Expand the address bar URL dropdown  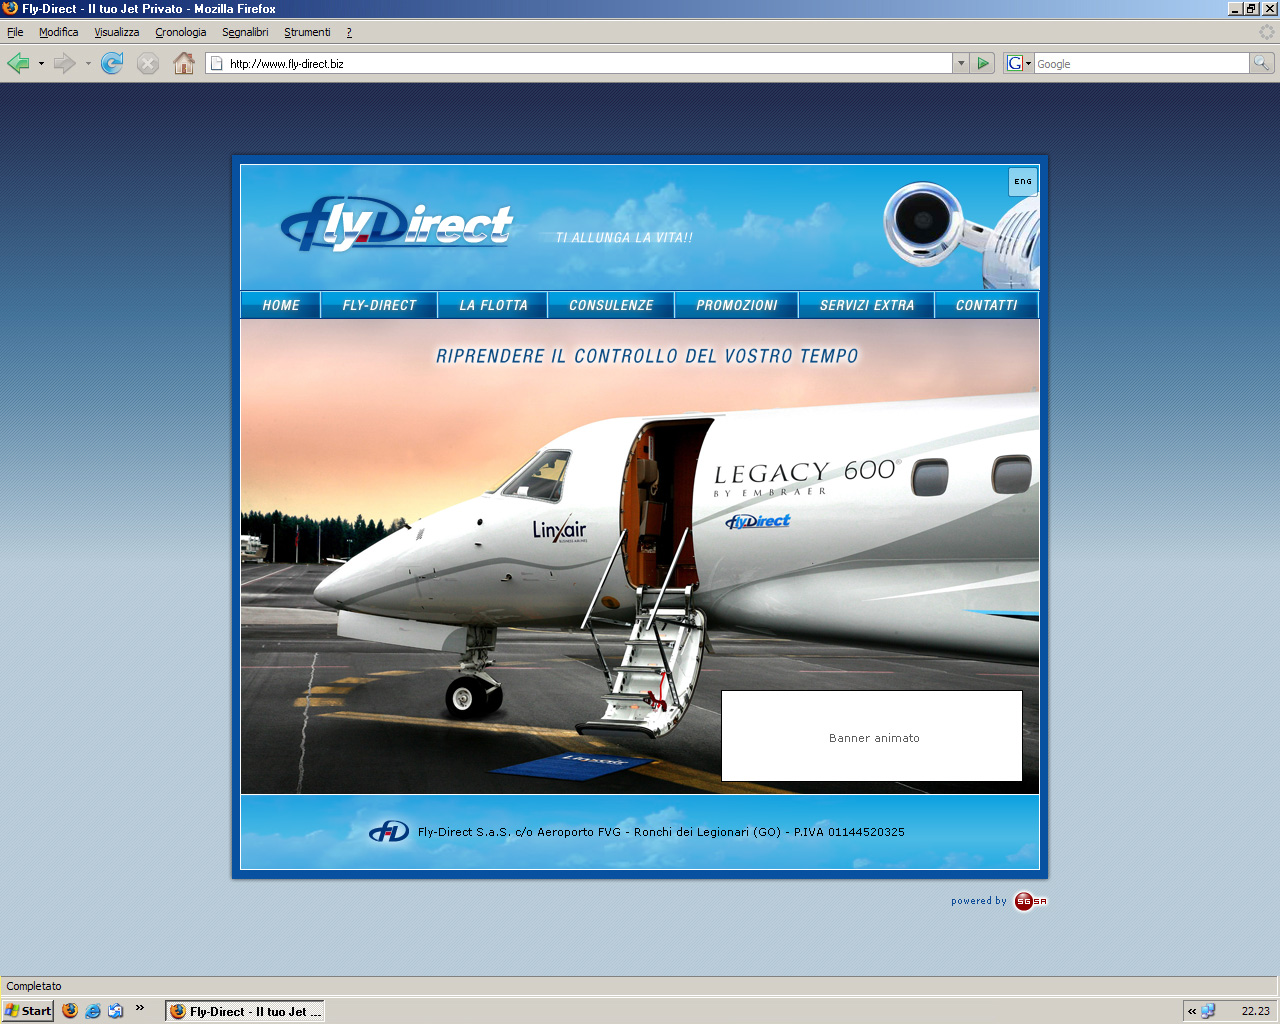point(961,63)
